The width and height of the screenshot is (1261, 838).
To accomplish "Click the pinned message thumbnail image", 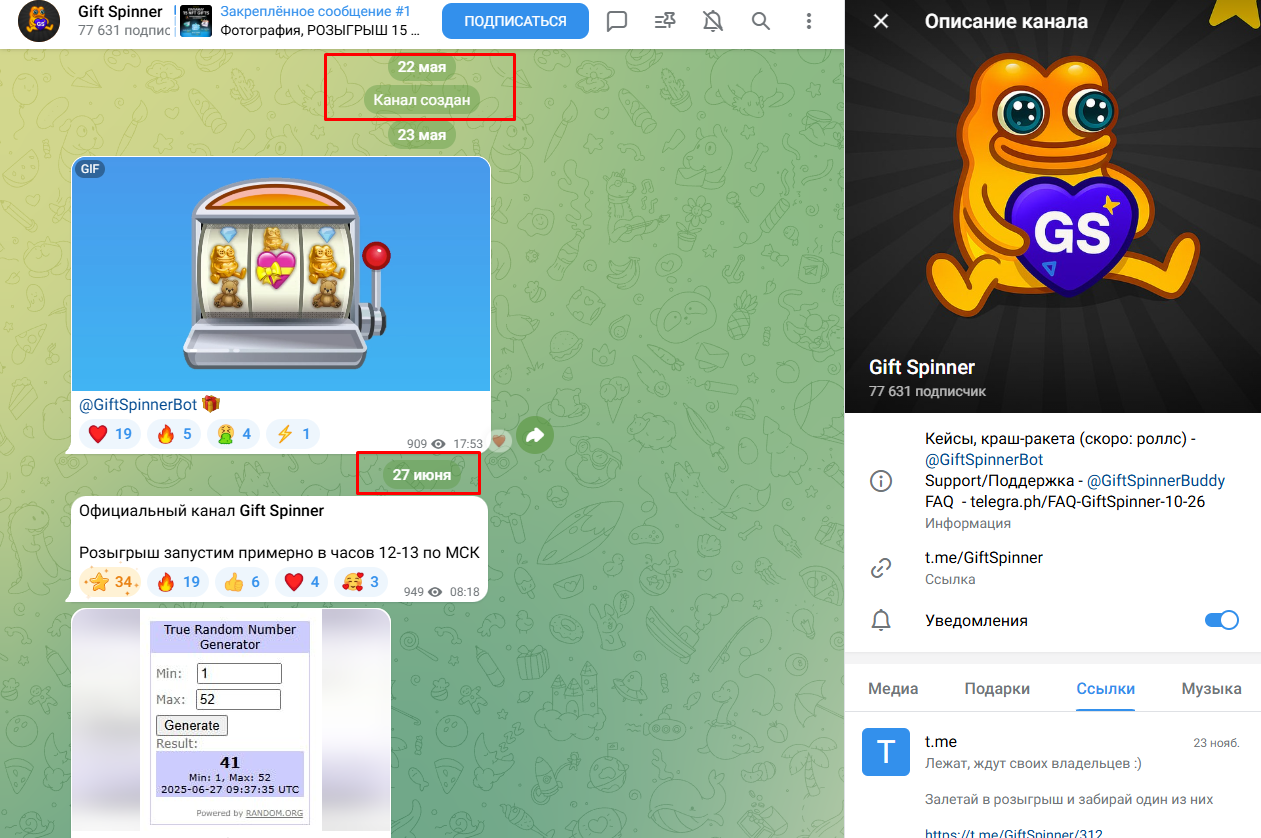I will [x=196, y=21].
